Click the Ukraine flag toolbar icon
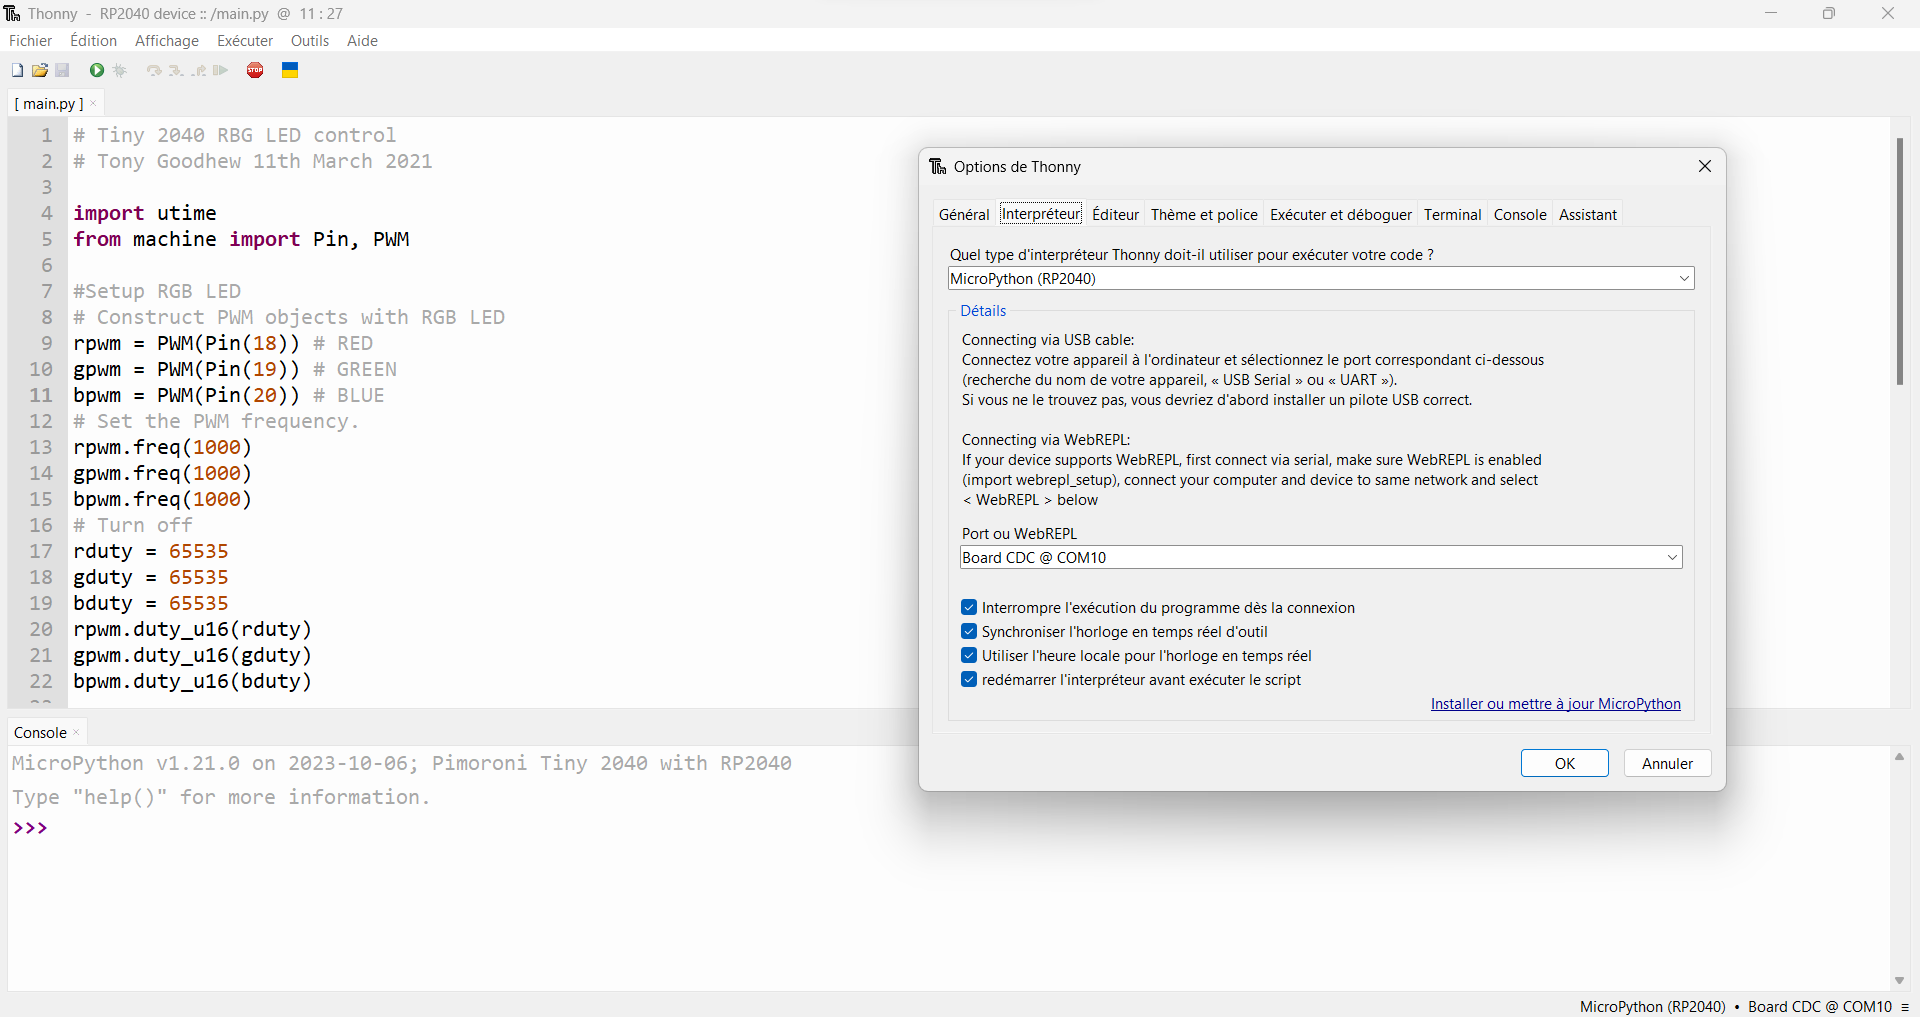 pyautogui.click(x=290, y=70)
